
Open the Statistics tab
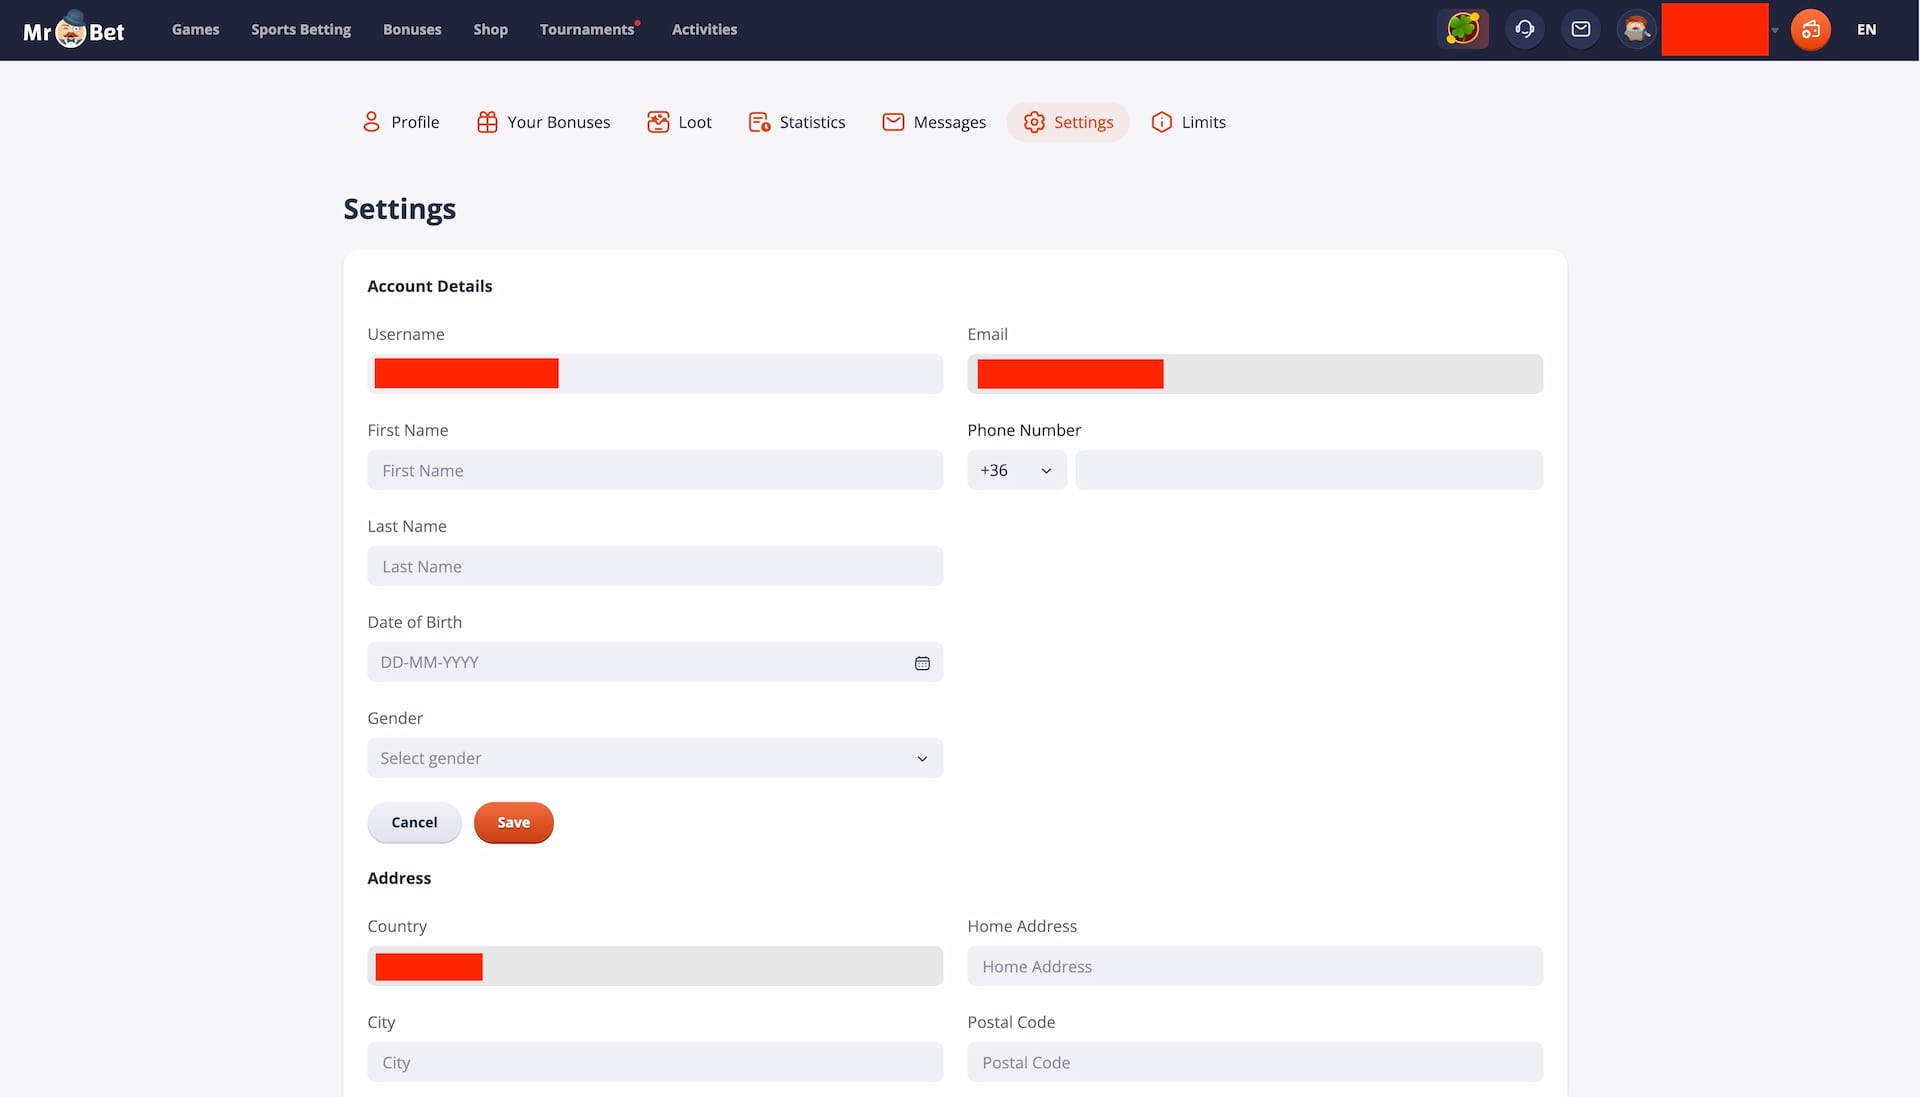[x=797, y=122]
